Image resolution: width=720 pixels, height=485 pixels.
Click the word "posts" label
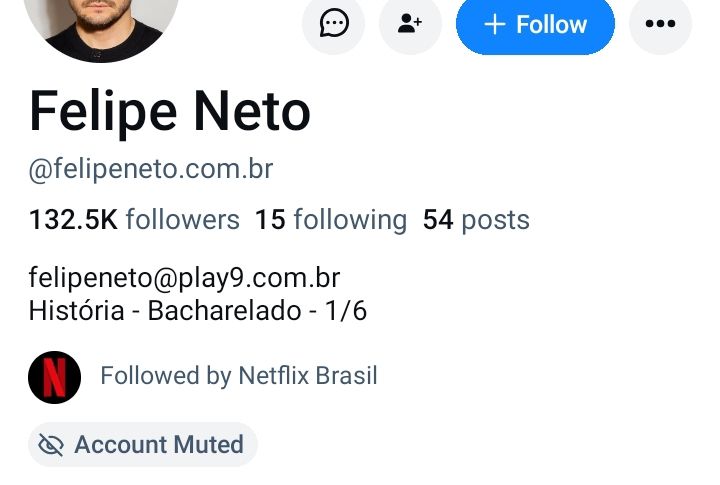(495, 221)
